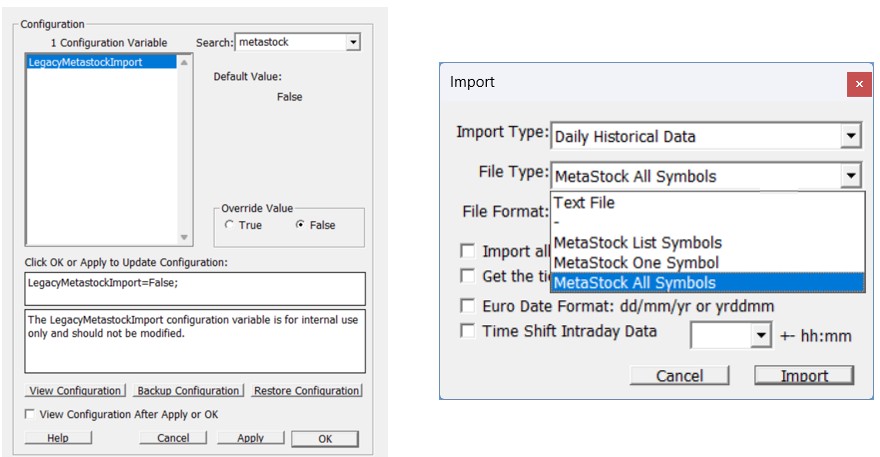Screen dimensions: 880x457
Task: Click the Import button
Action: click(x=804, y=376)
